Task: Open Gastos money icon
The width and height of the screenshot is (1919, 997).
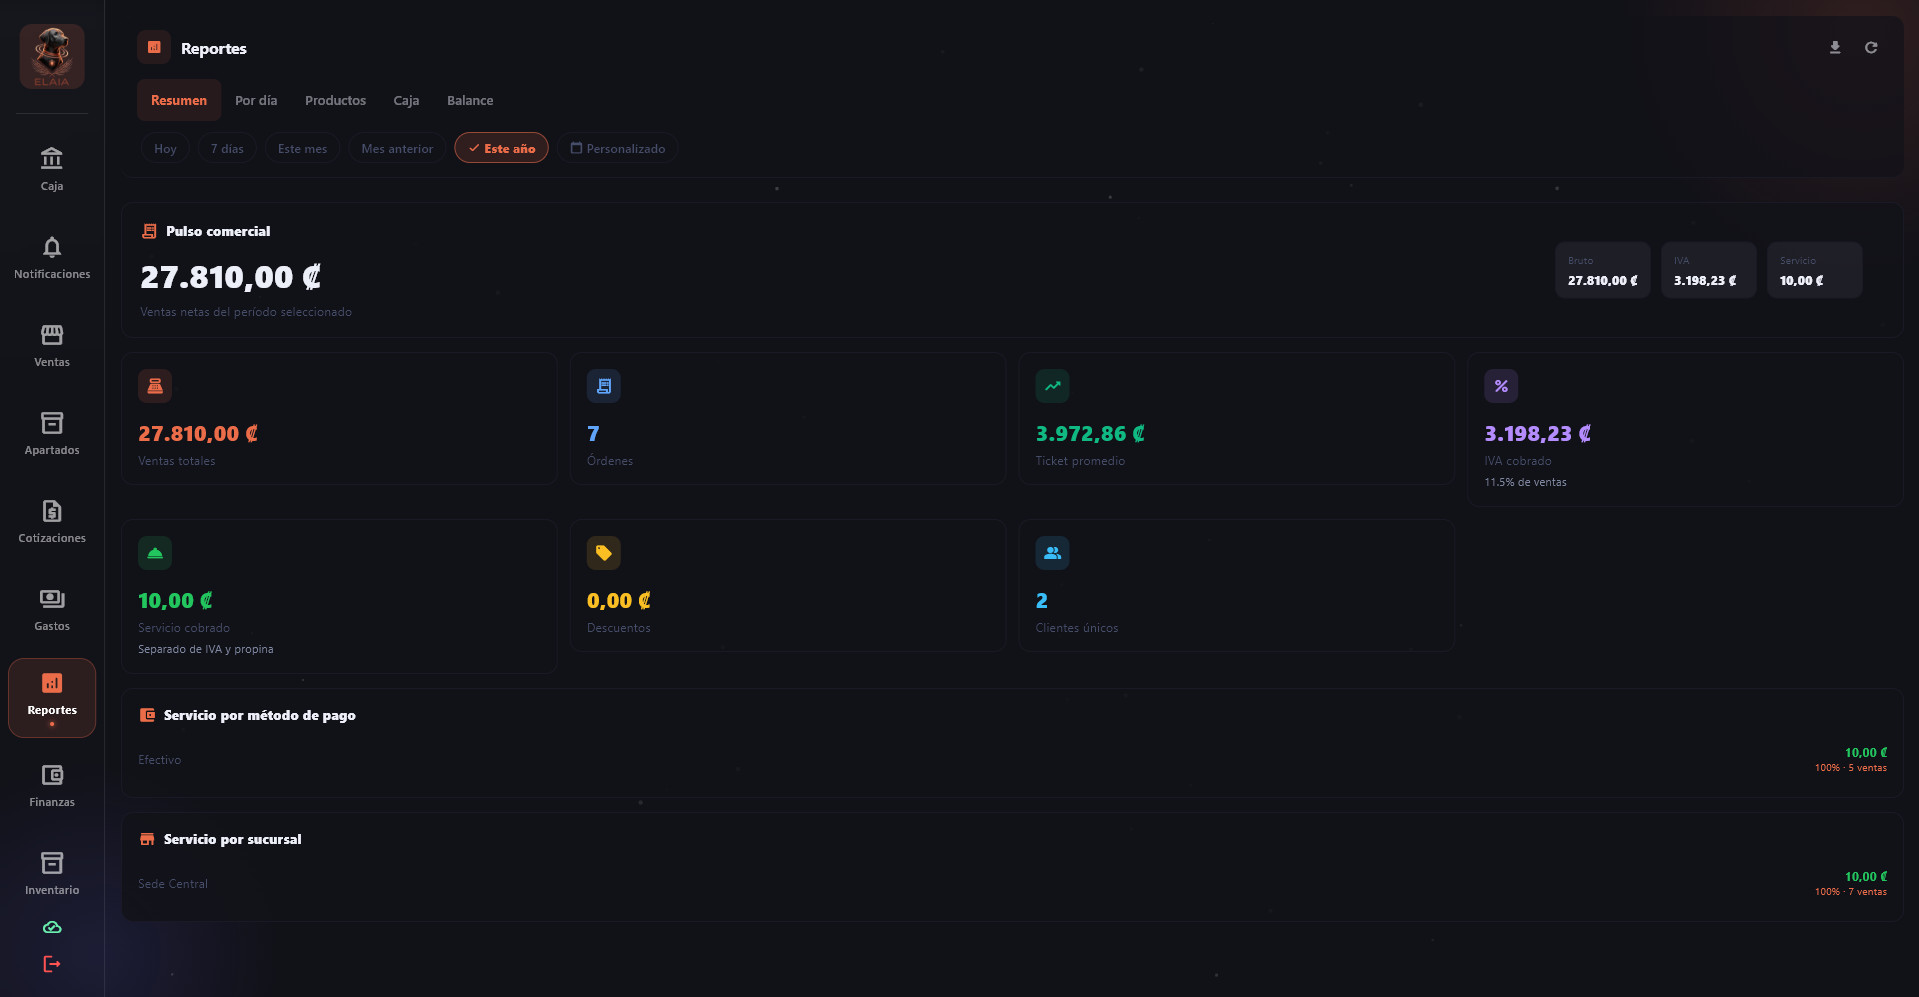Action: pos(52,598)
